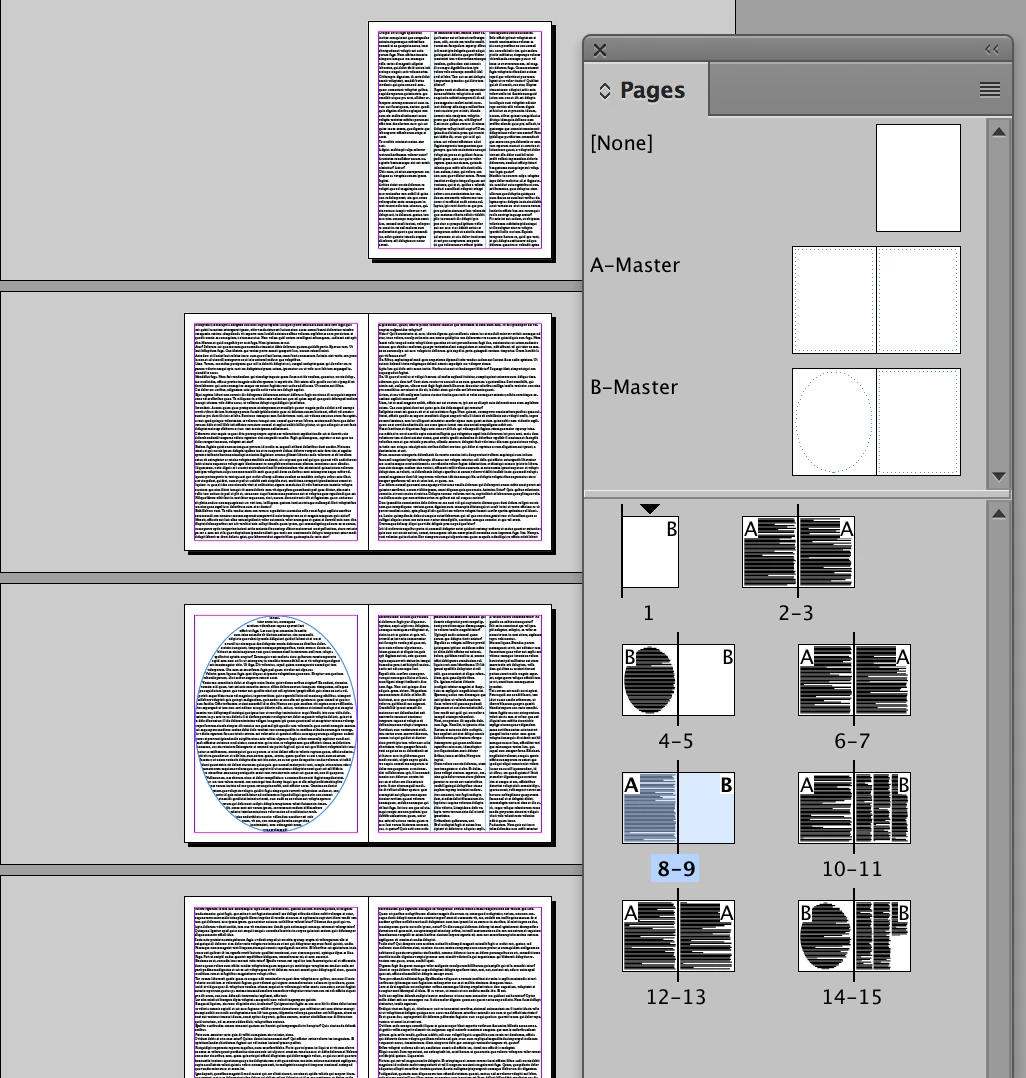The image size is (1026, 1078).
Task: Click the spread label 12-13
Action: [x=676, y=997]
